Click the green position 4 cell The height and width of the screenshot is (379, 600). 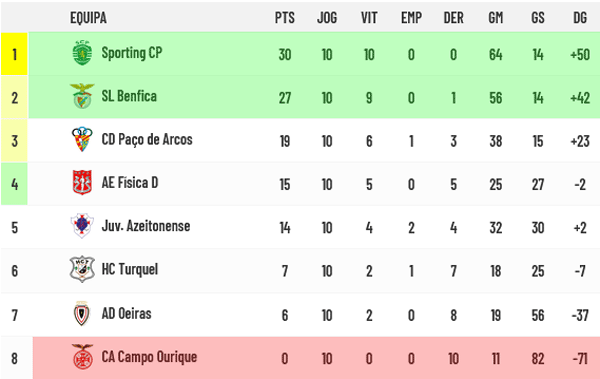coord(14,184)
